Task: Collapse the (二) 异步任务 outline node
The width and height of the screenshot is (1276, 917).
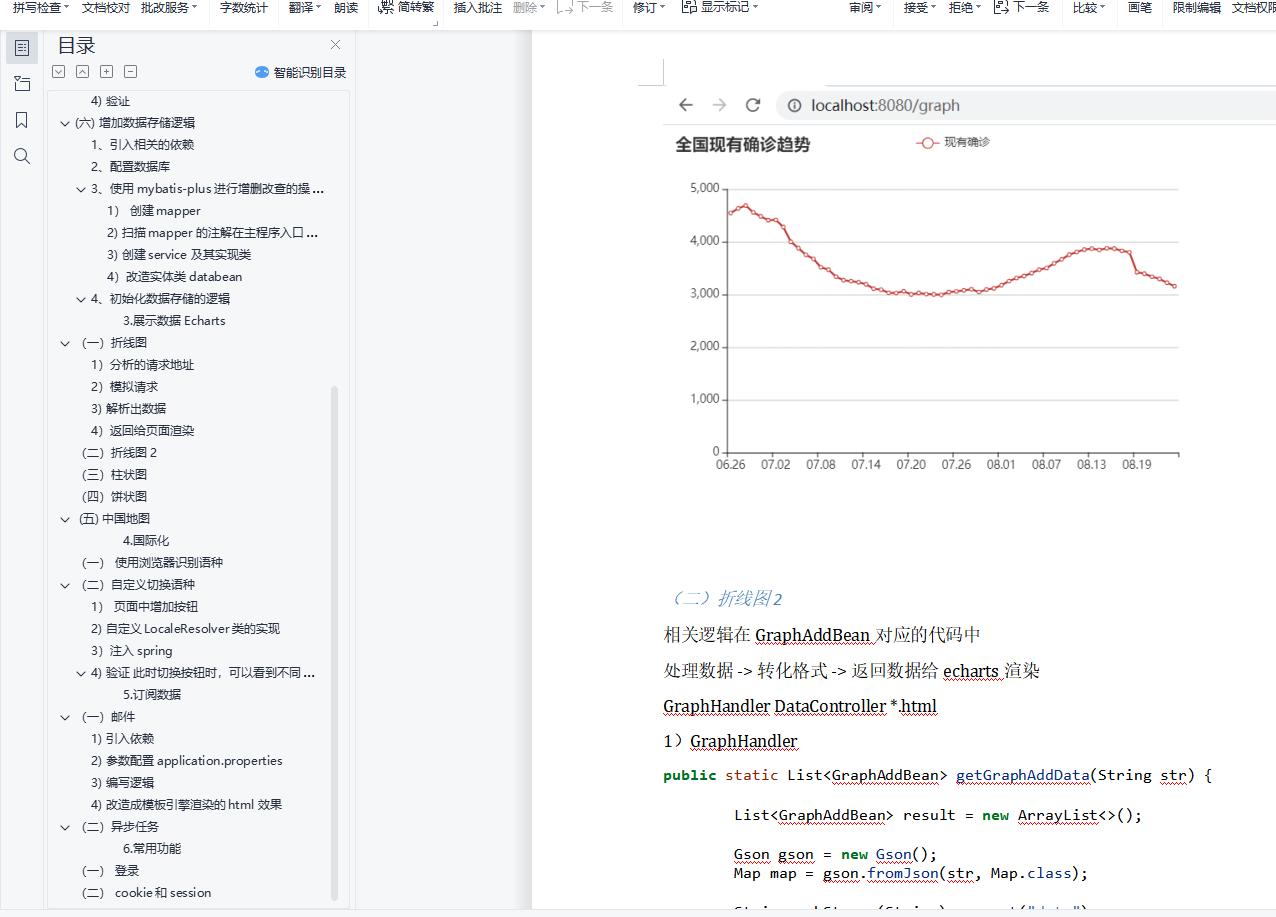Action: pyautogui.click(x=66, y=827)
